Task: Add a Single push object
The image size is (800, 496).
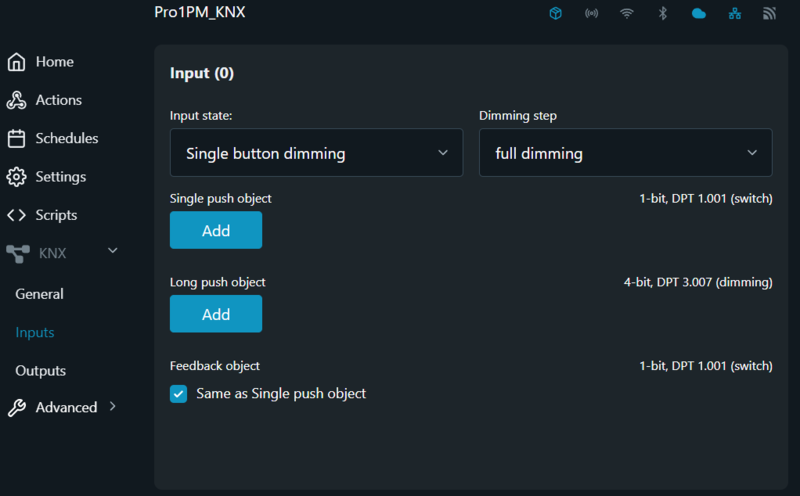Action: (216, 230)
